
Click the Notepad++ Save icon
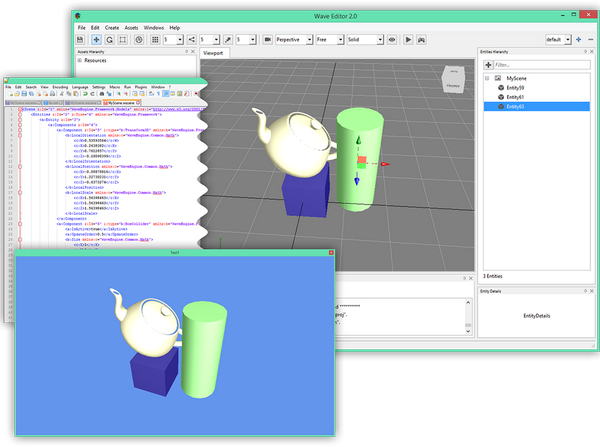click(24, 93)
